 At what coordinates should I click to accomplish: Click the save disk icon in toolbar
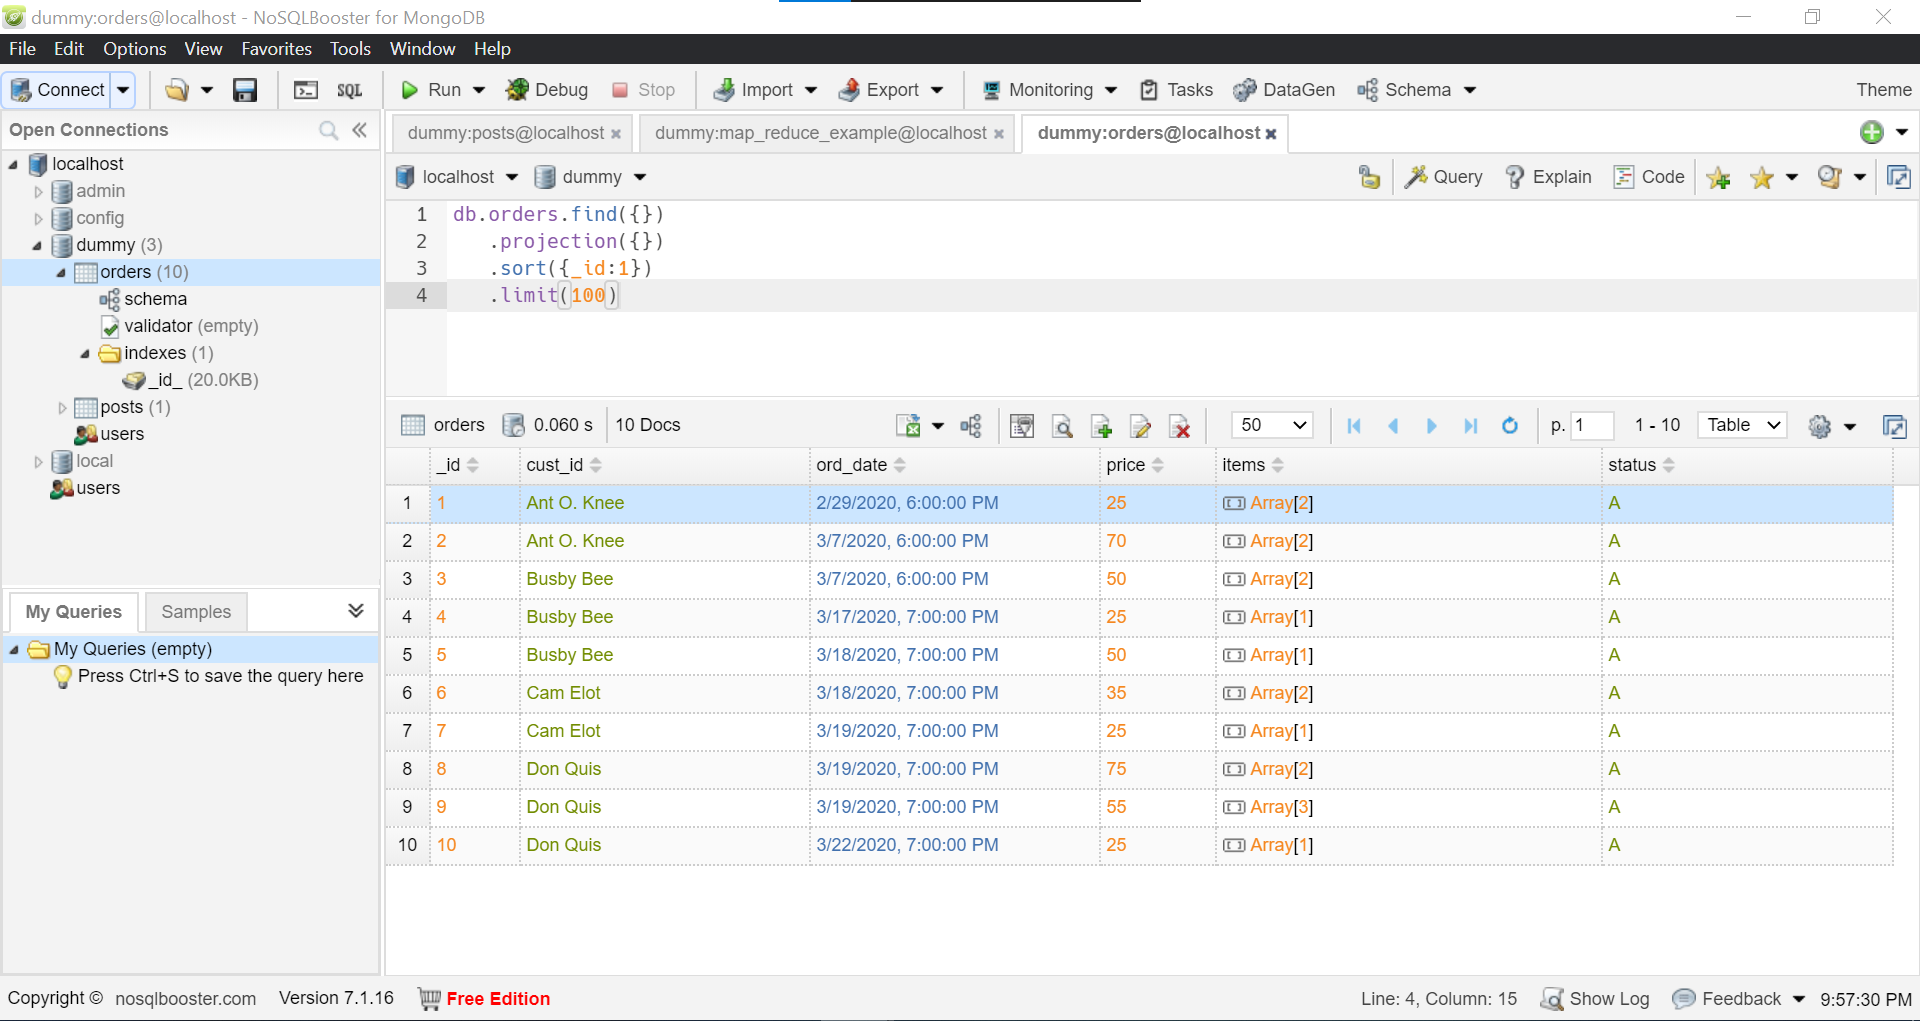[x=245, y=90]
